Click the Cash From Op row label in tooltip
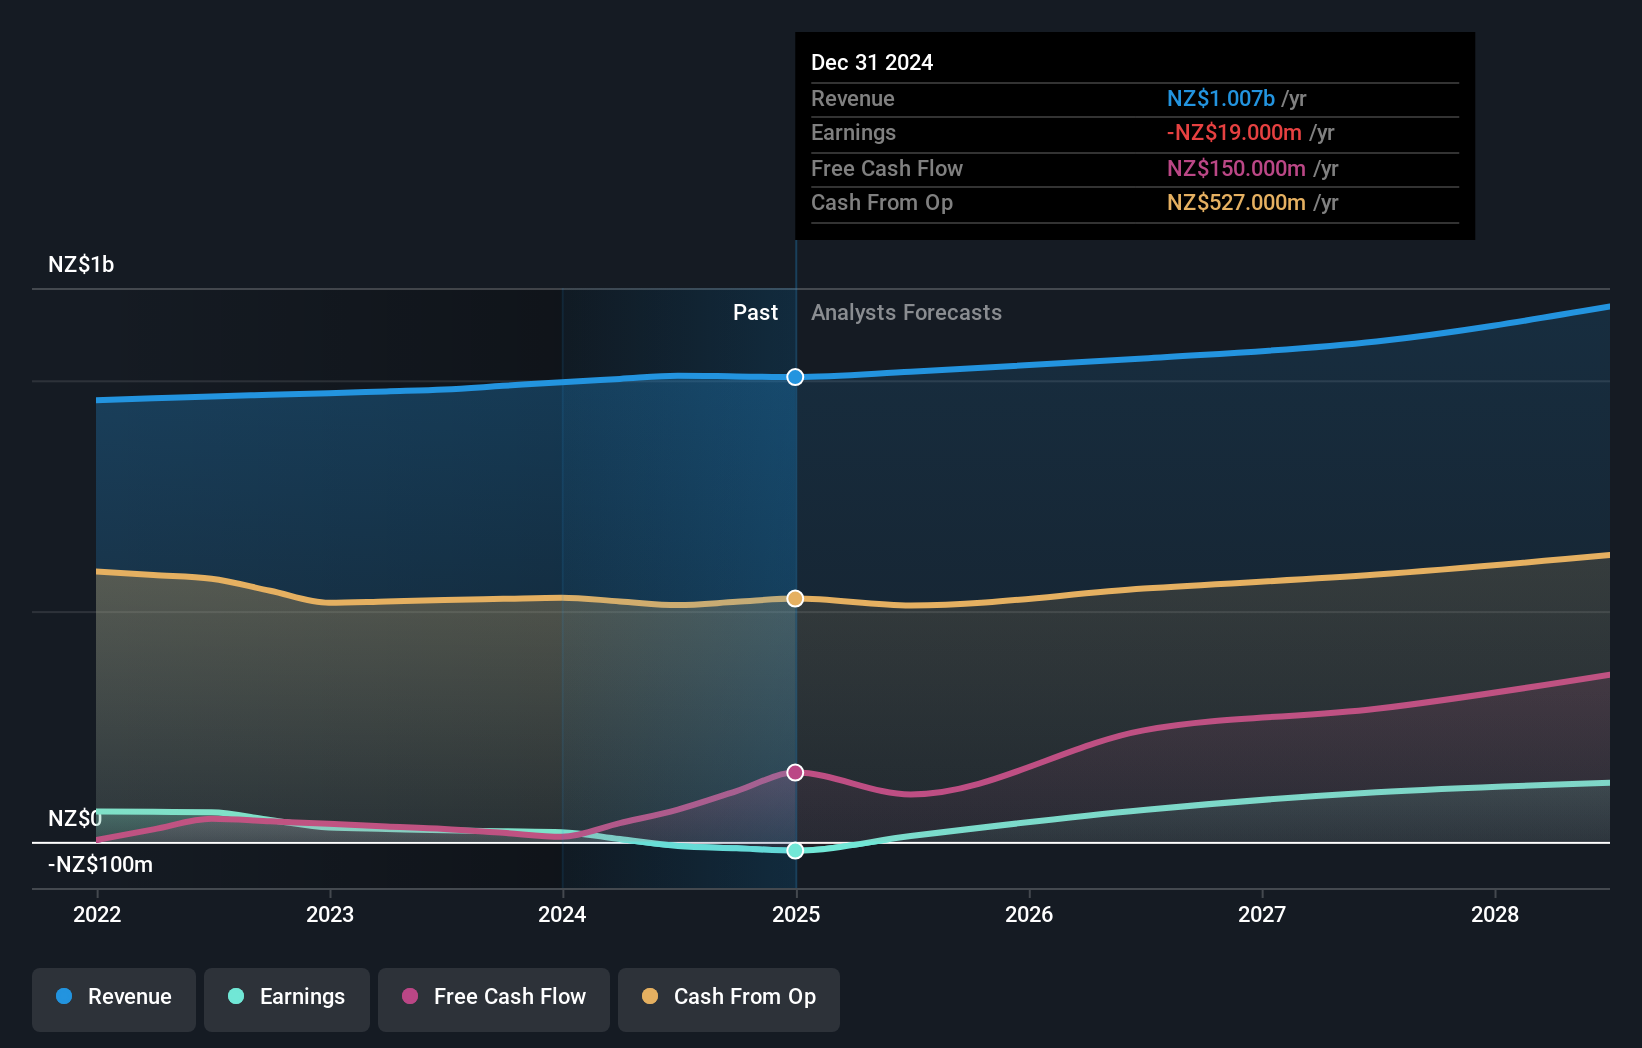Screen dimensions: 1642x1048 click(882, 203)
